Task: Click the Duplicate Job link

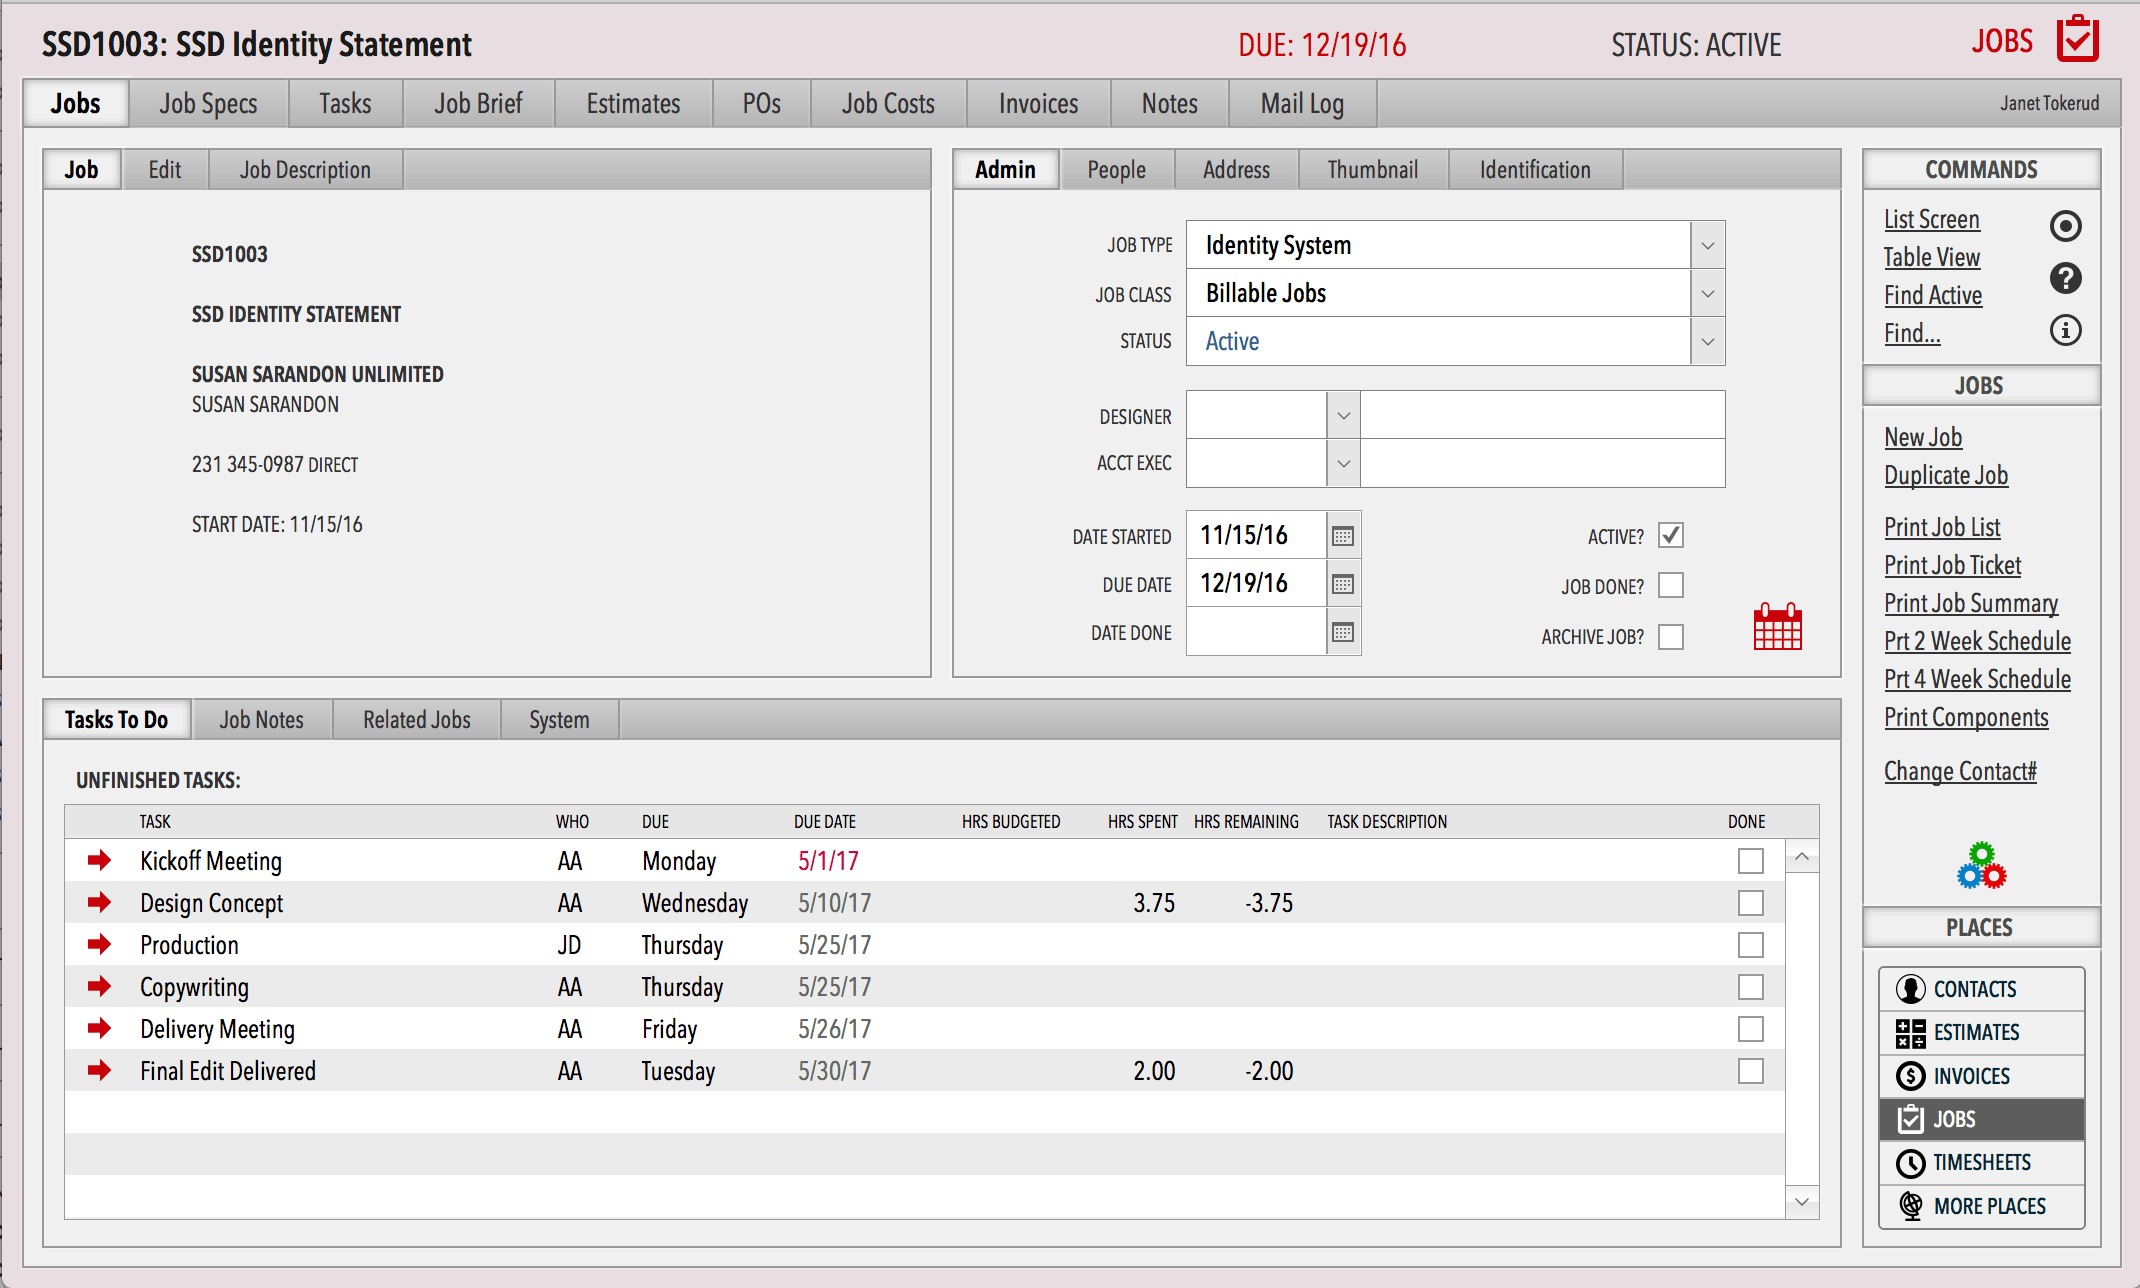Action: click(x=1945, y=475)
